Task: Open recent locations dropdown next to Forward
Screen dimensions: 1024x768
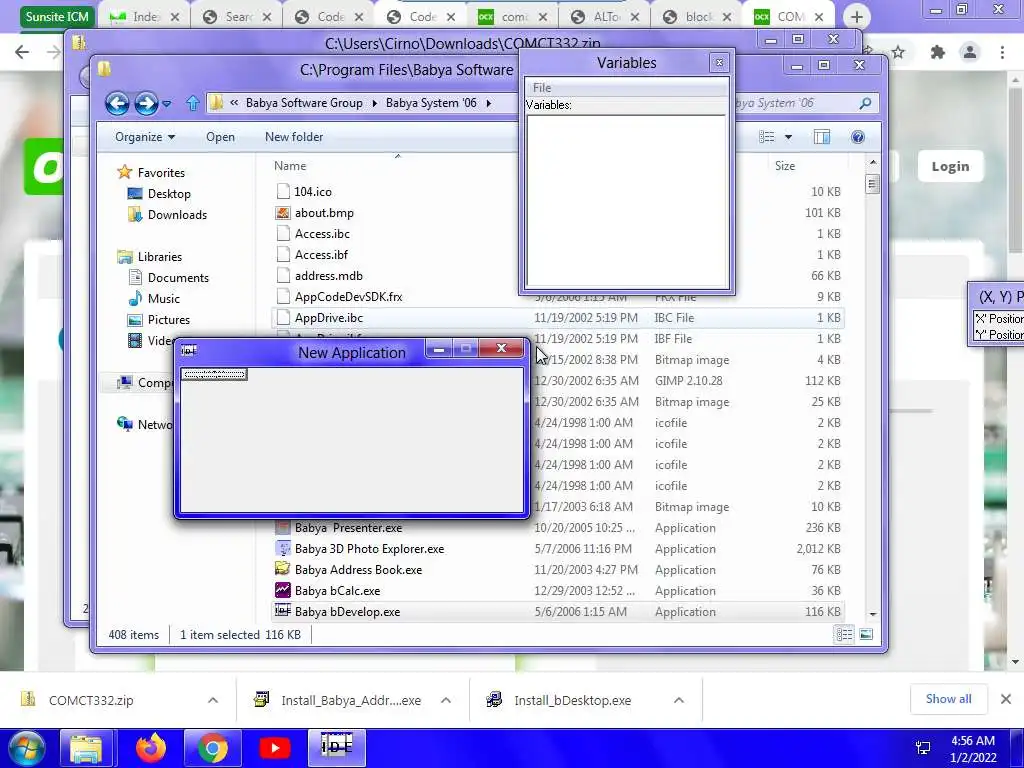Action: tap(167, 103)
